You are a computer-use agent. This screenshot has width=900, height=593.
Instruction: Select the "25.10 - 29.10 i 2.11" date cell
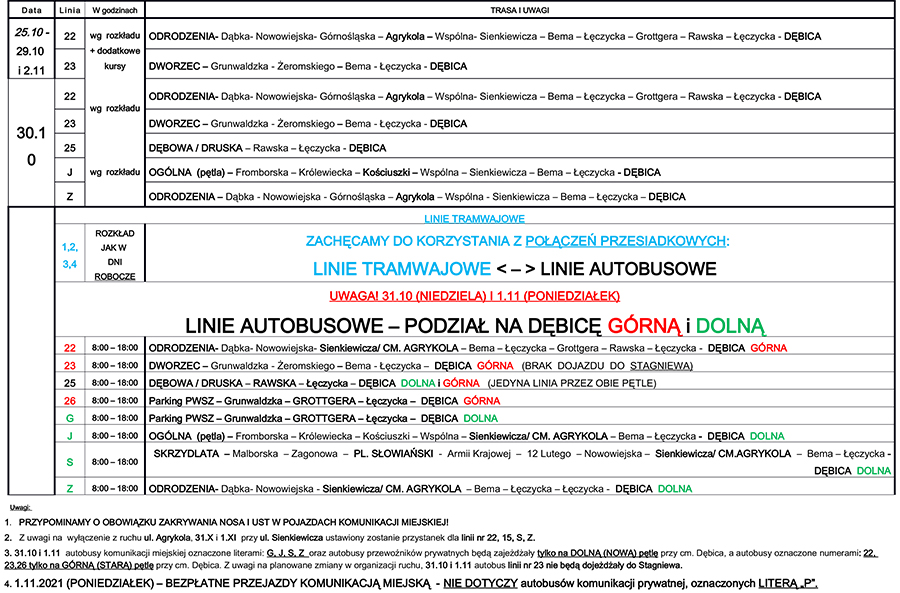coord(32,51)
